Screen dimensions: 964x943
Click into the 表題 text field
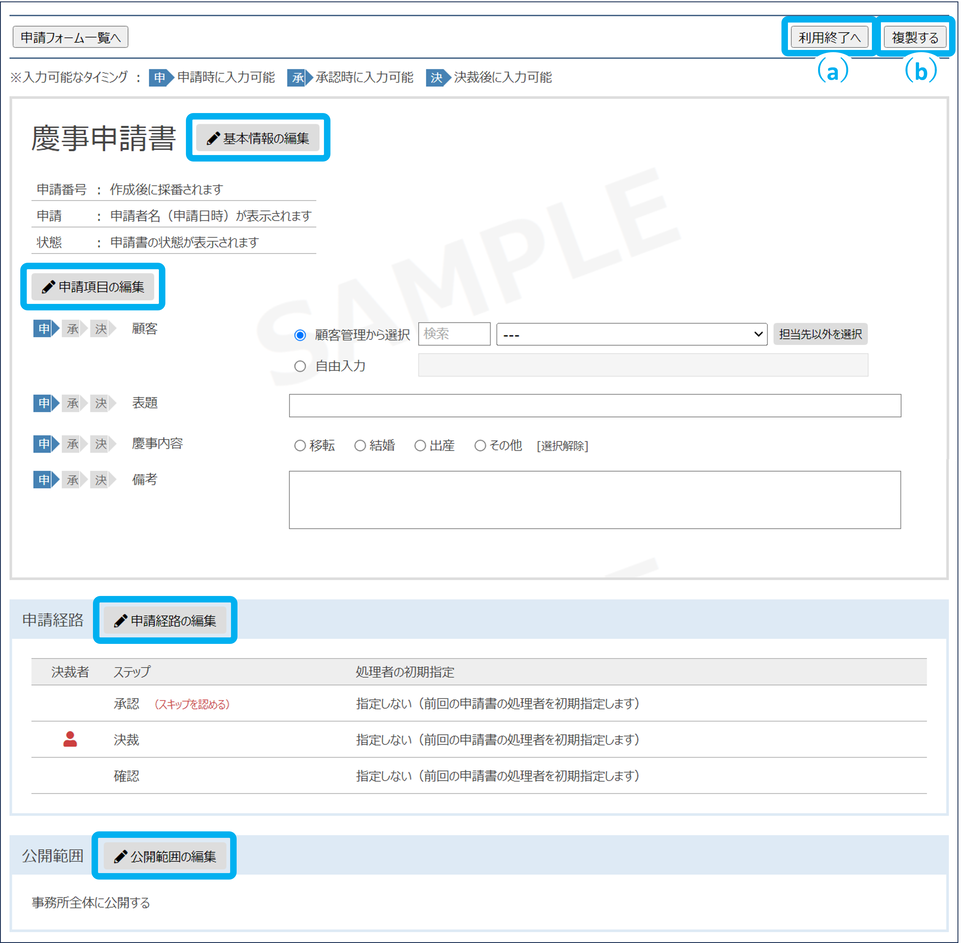[594, 405]
